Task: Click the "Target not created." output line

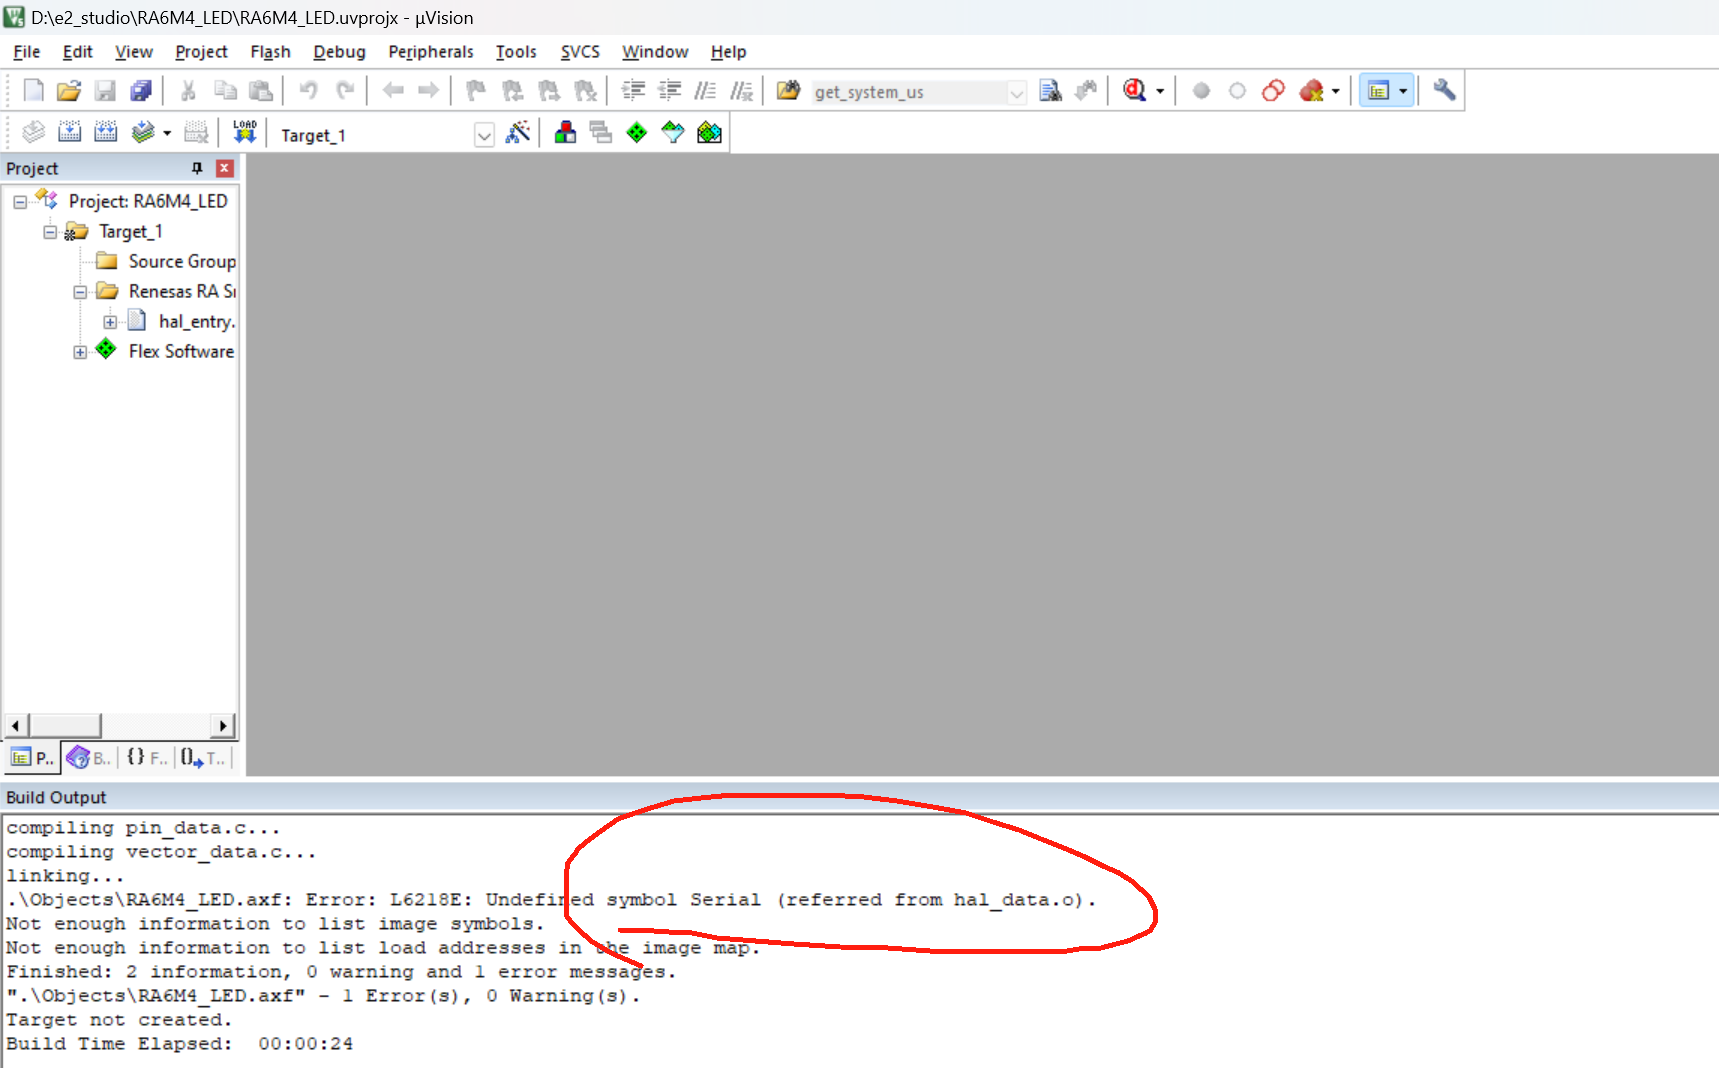Action: click(119, 1020)
